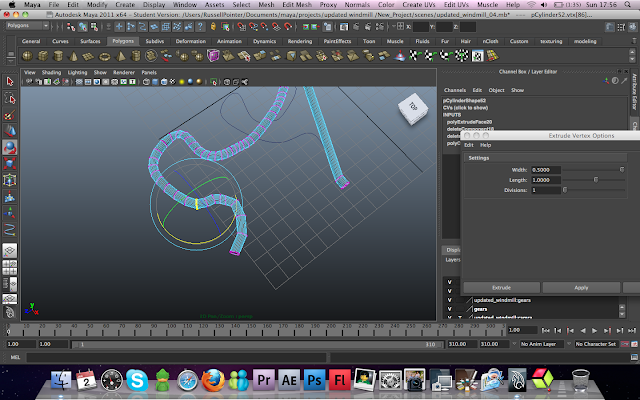Select the arrow Select tool

(9, 82)
